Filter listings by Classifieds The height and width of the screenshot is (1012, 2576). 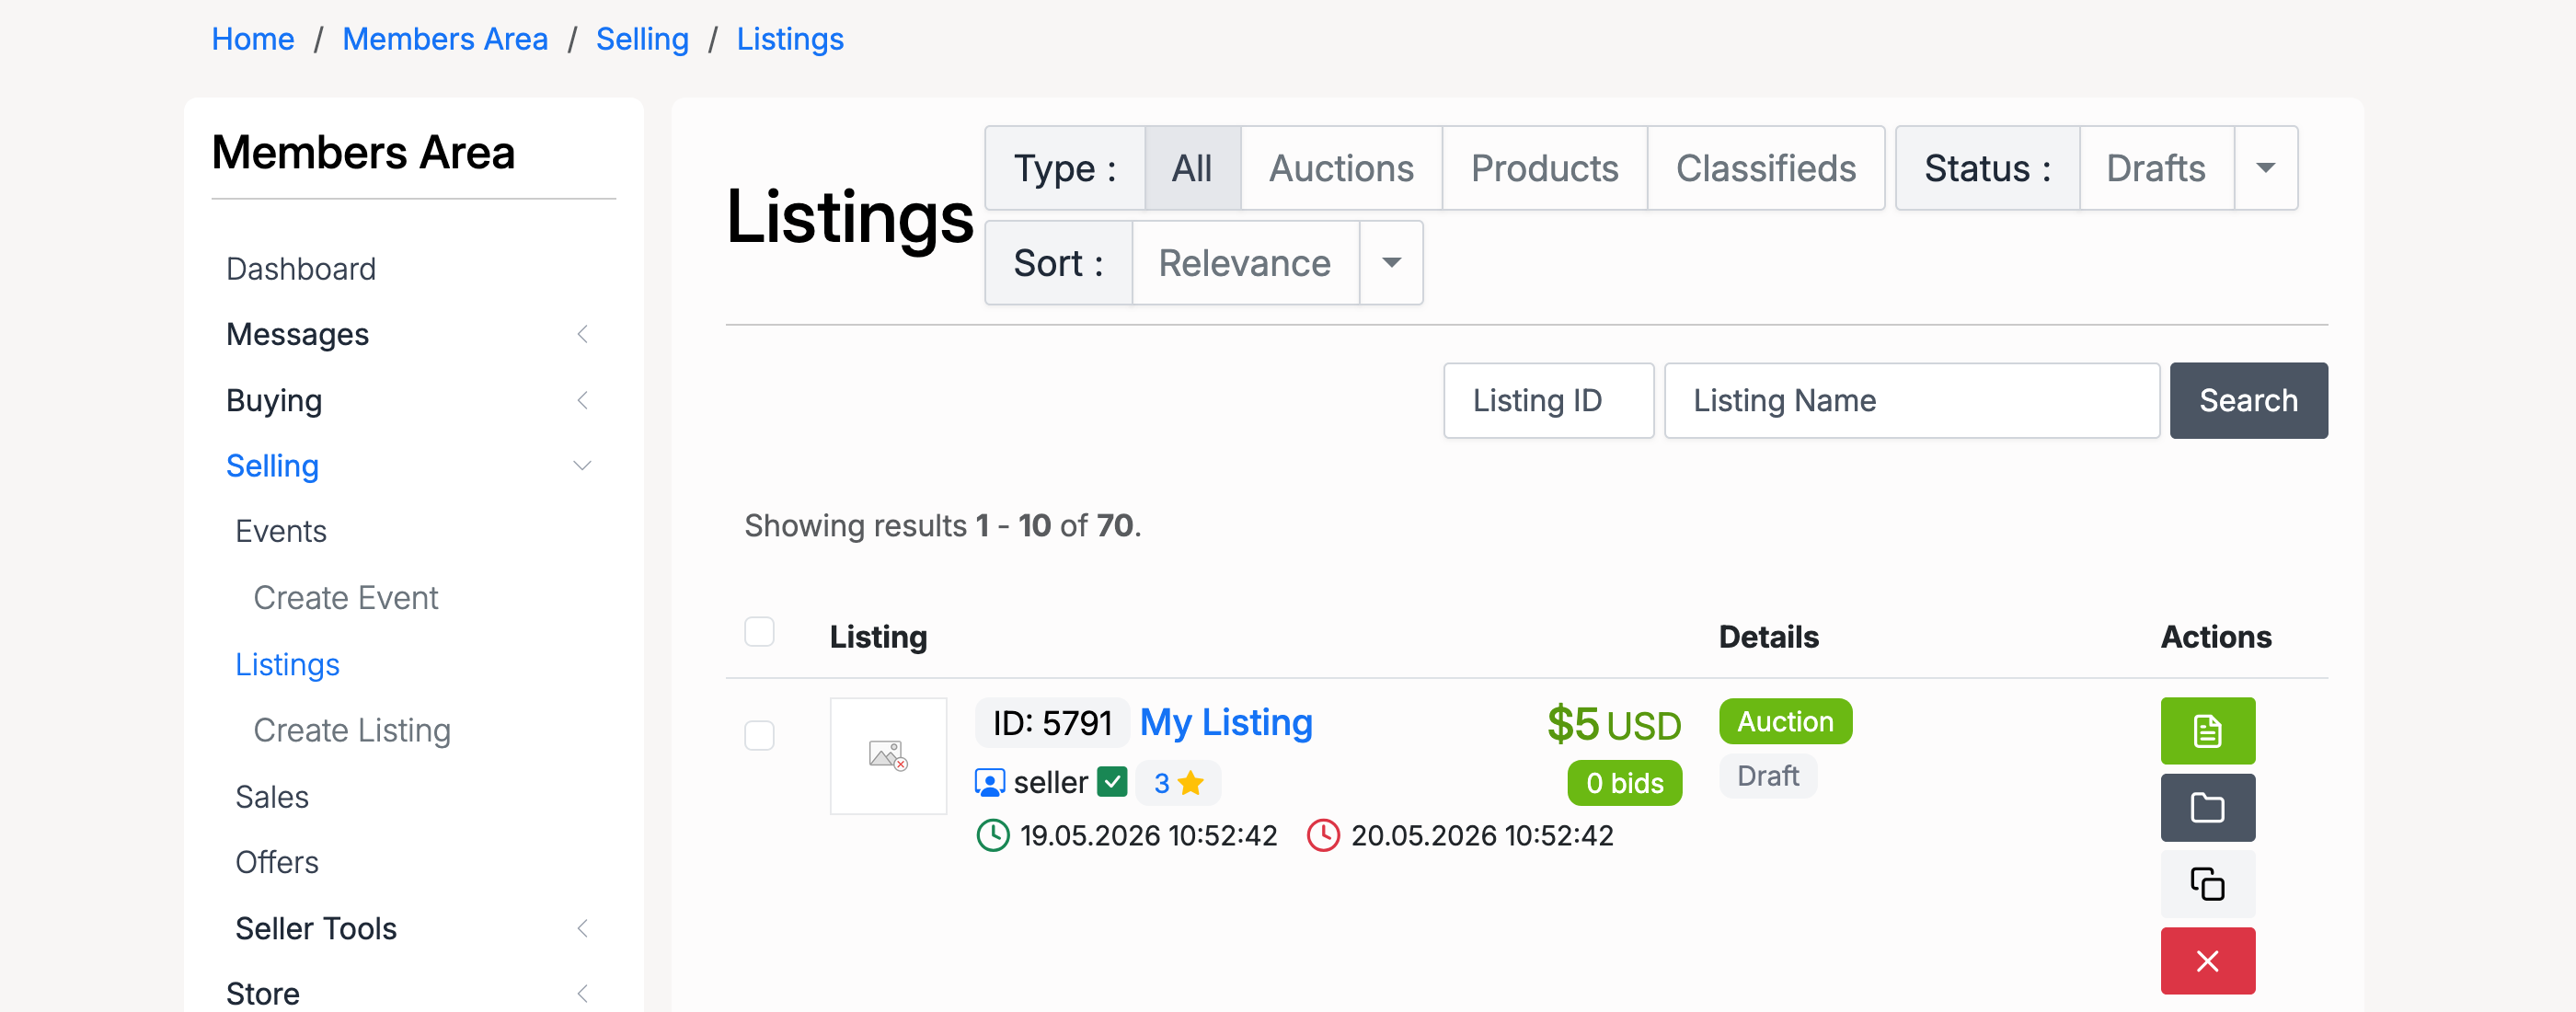tap(1766, 168)
